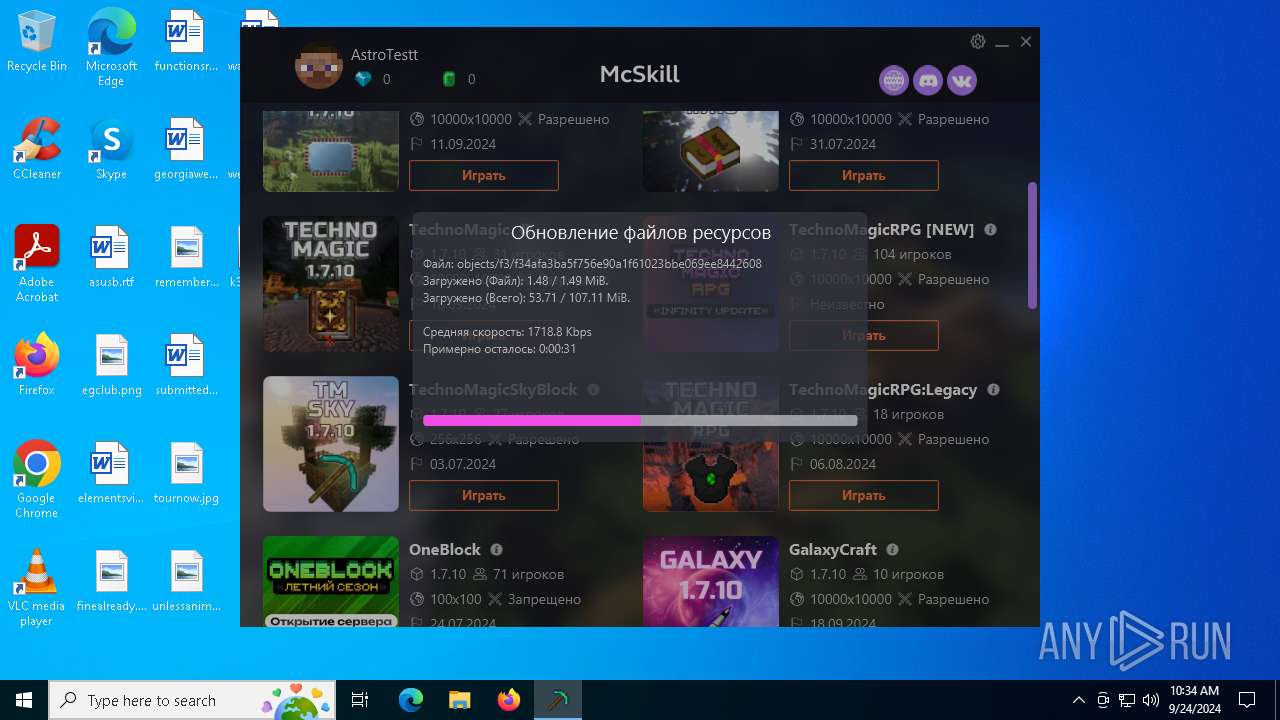The image size is (1280, 720).
Task: Play TechnoMagicSkyBlock server
Action: point(484,495)
